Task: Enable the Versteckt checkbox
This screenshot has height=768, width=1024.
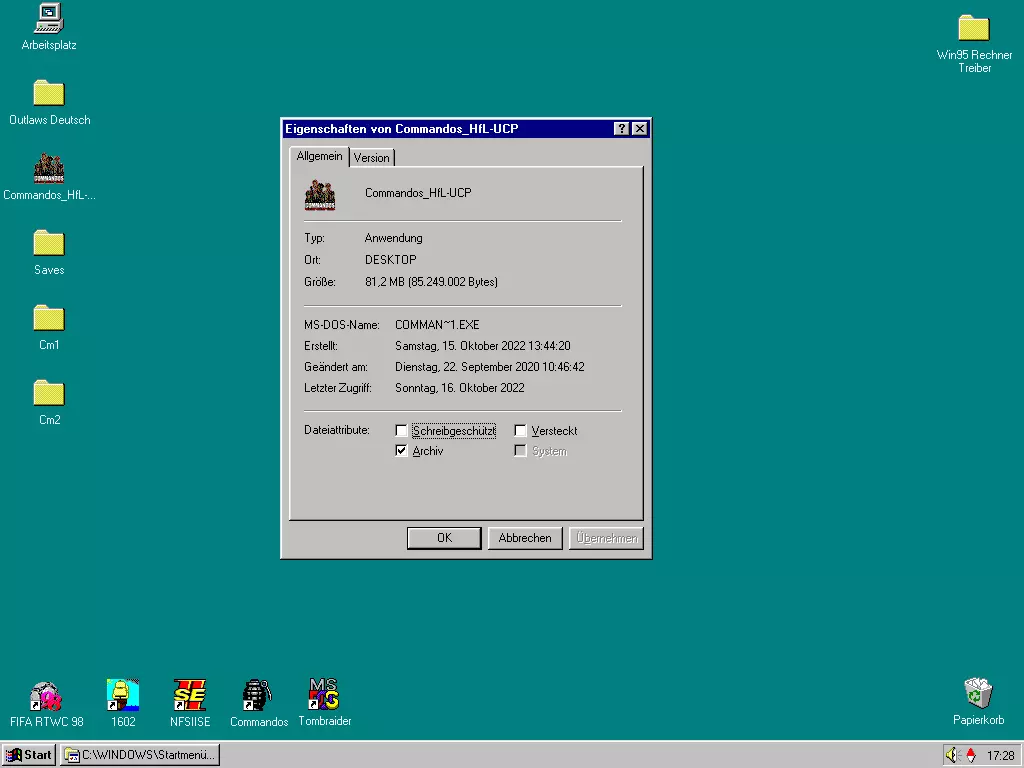Action: tap(520, 431)
